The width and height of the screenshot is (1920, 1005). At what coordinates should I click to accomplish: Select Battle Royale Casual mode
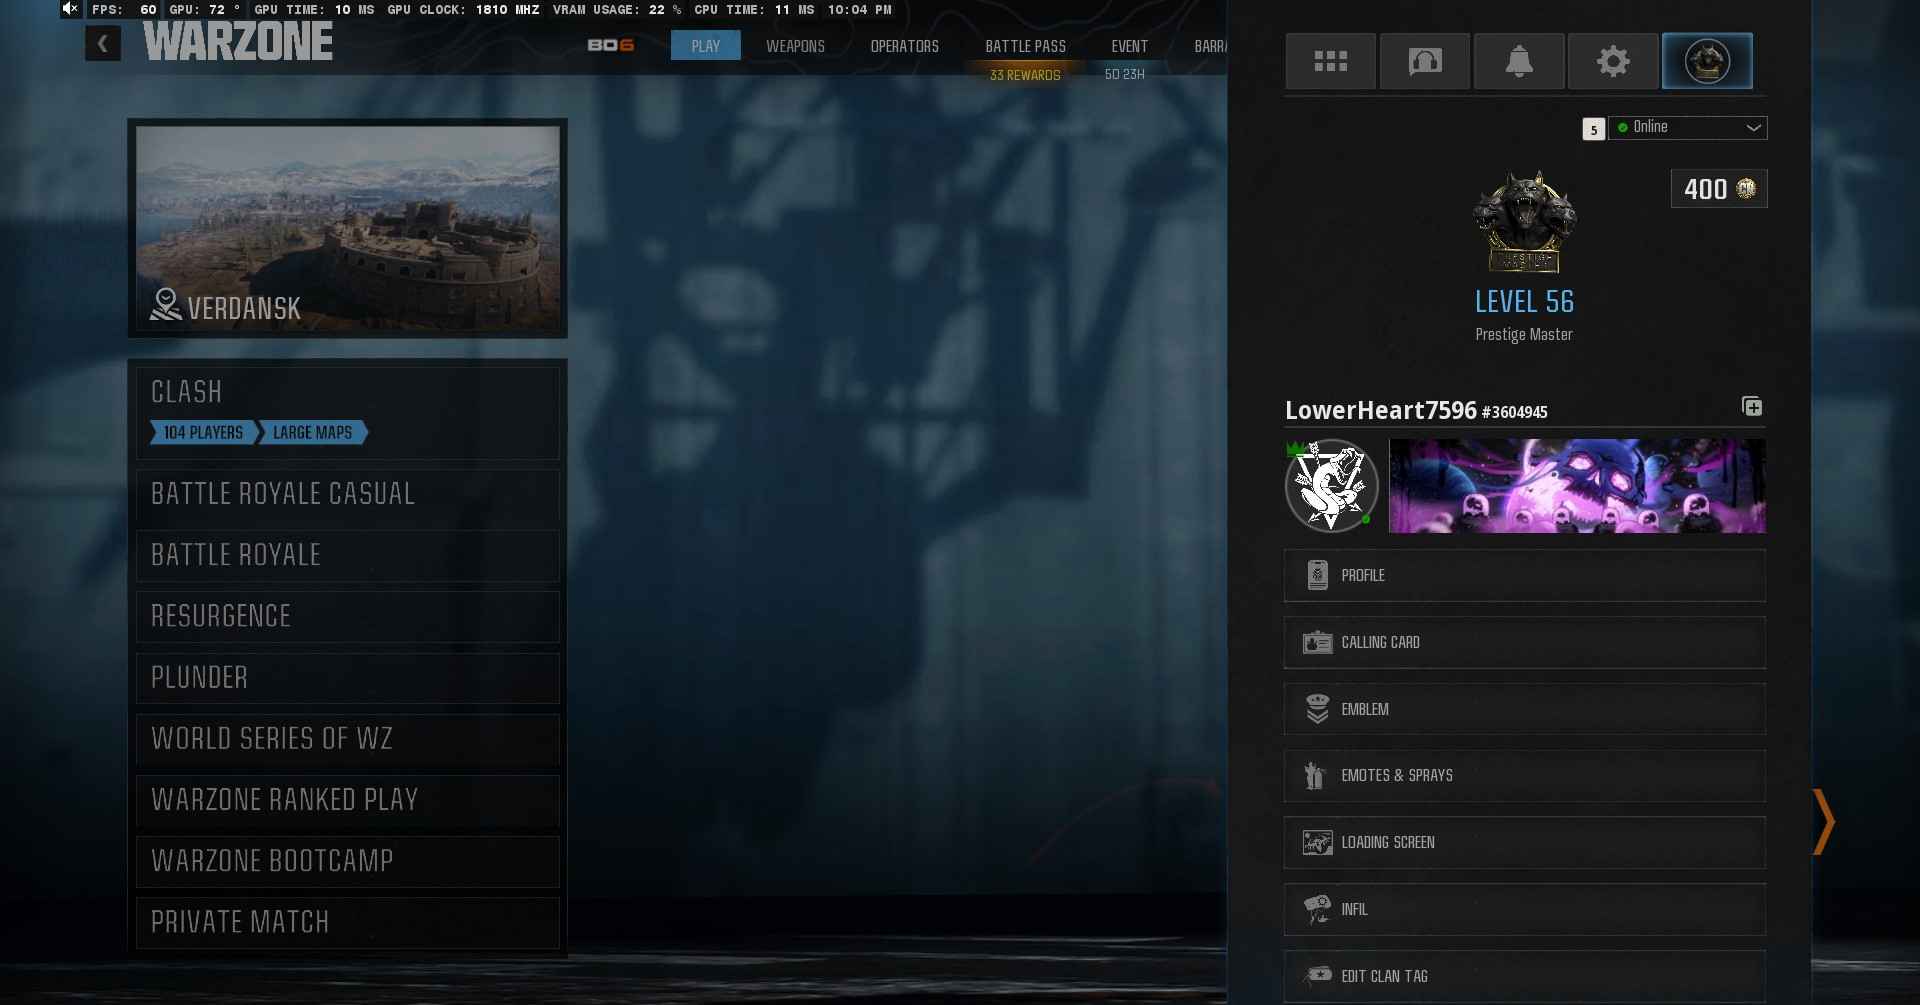coord(347,494)
